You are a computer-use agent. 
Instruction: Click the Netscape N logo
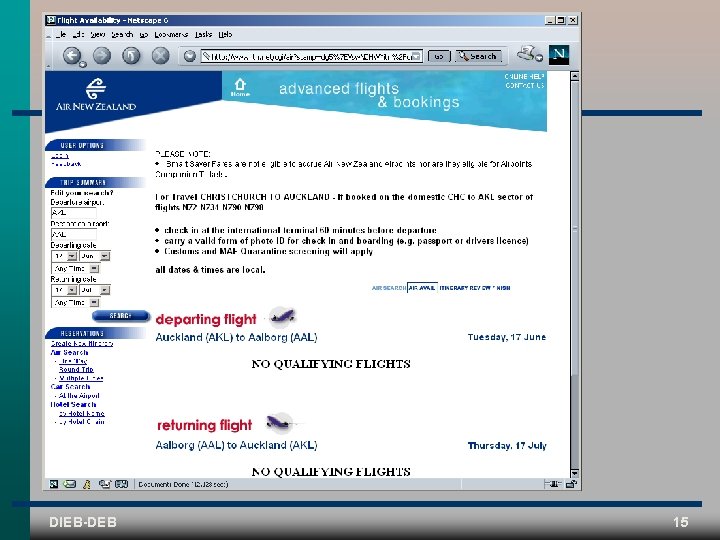pyautogui.click(x=559, y=55)
